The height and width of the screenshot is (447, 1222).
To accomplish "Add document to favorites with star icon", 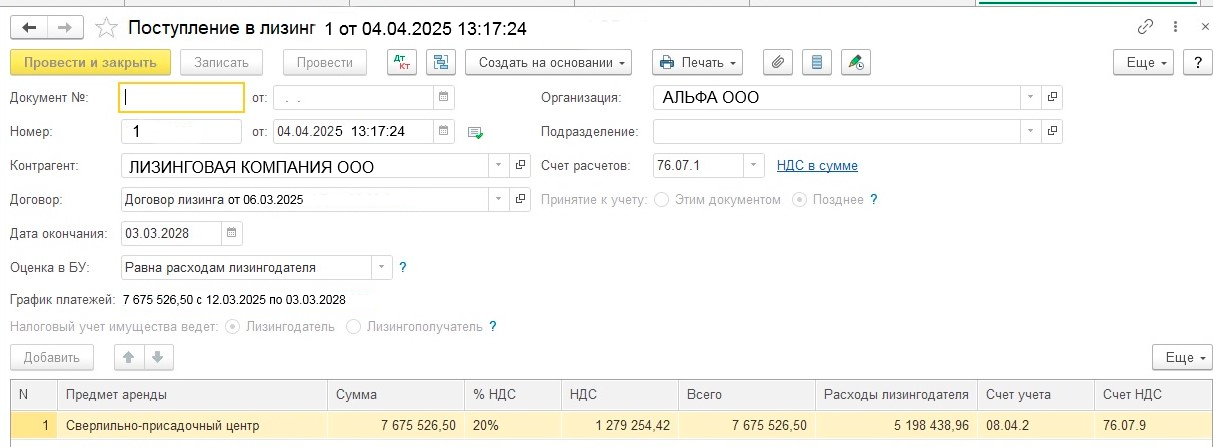I will point(106,27).
